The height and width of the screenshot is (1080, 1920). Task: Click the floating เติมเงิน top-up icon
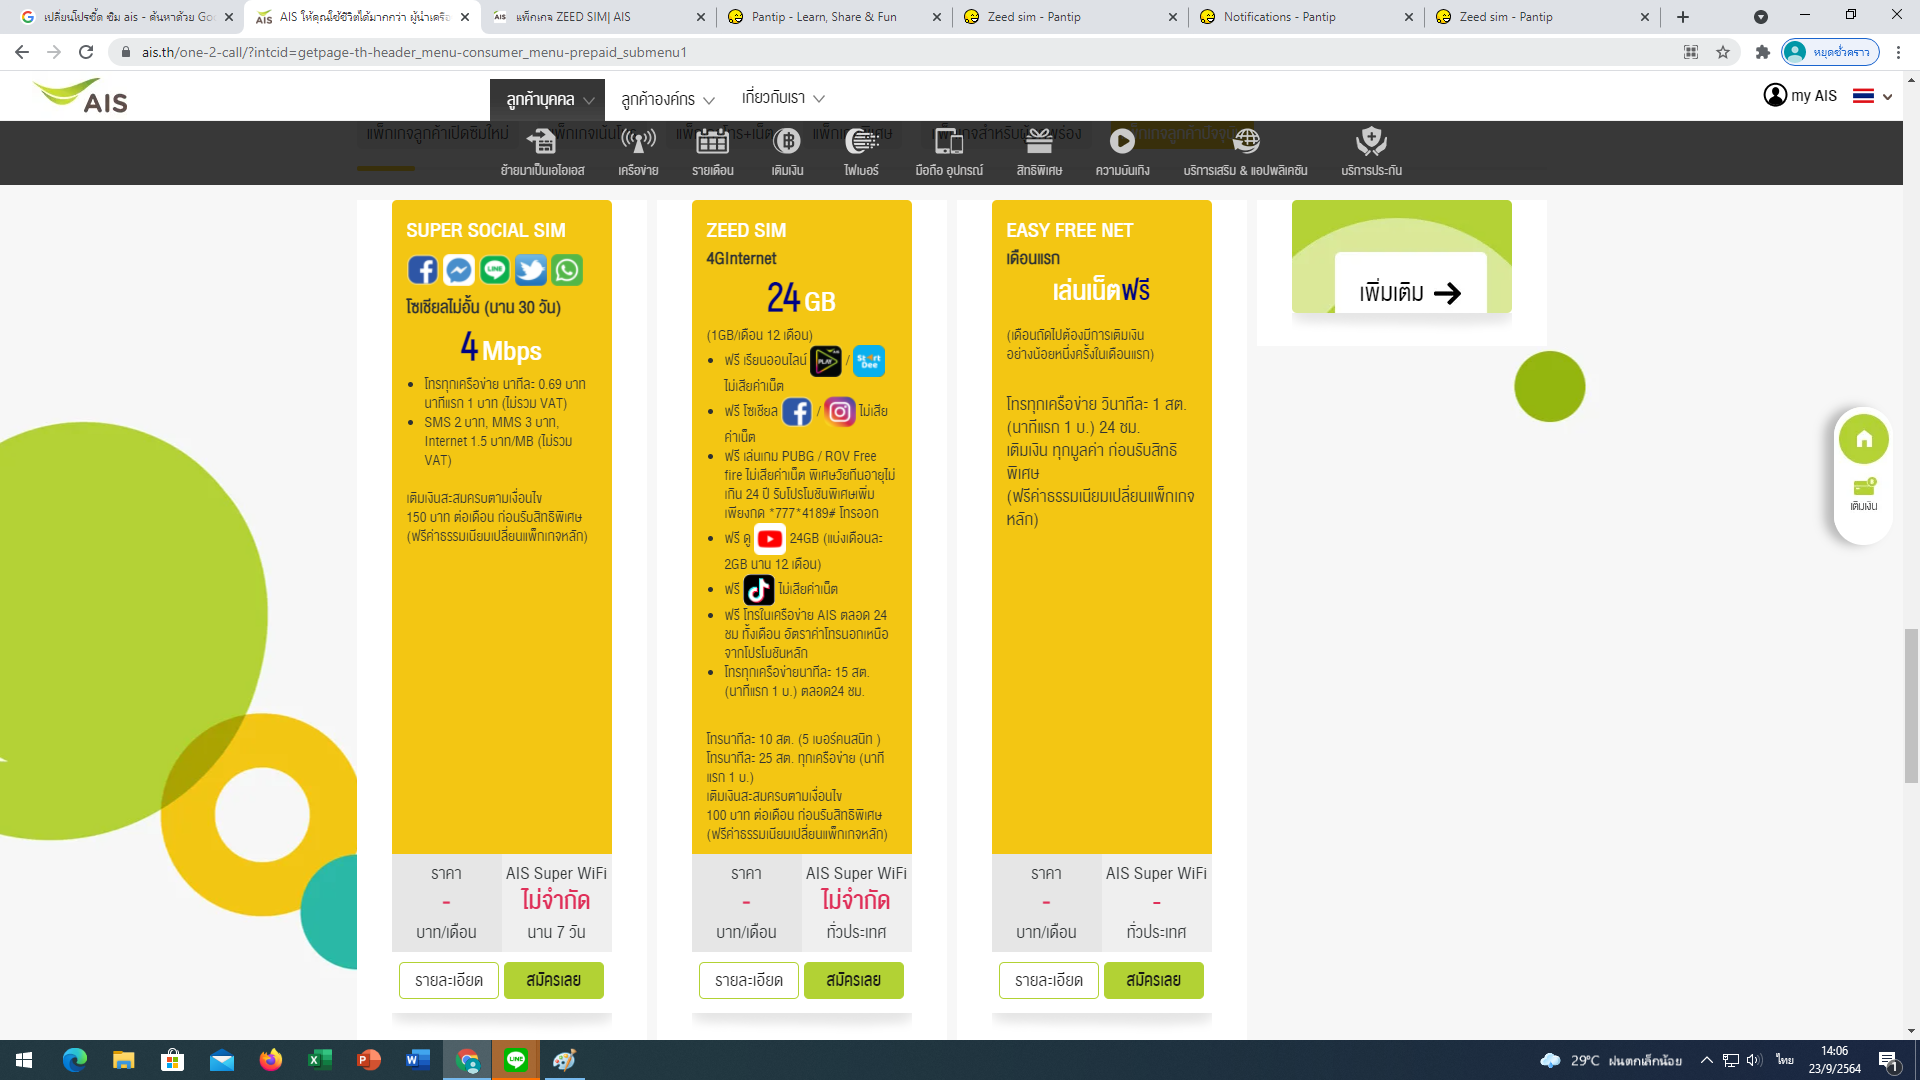click(1864, 494)
